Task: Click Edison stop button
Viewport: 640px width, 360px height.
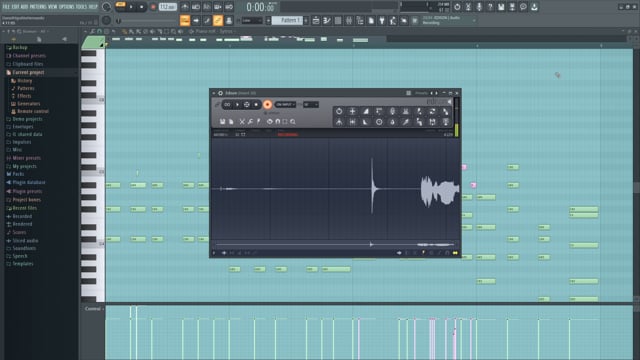Action: point(256,105)
